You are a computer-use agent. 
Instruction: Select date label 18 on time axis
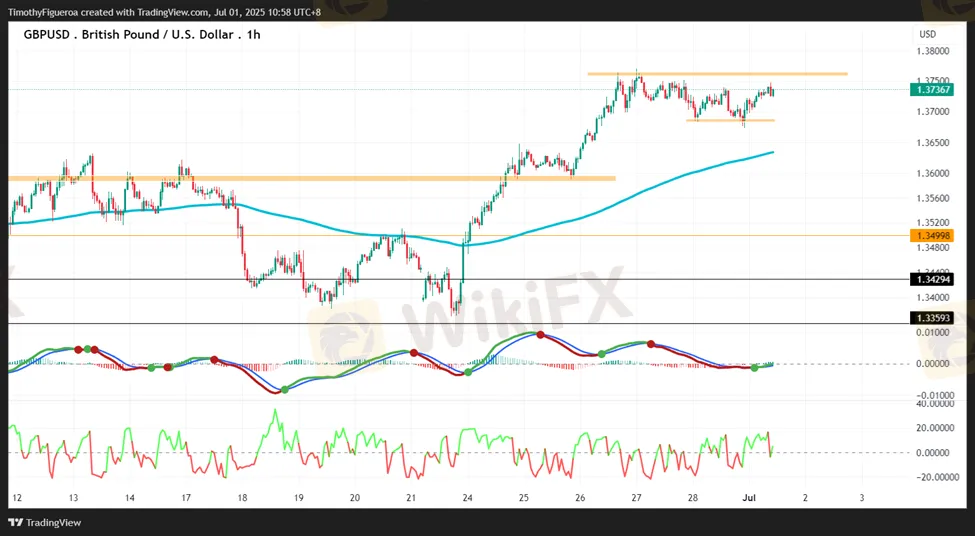(242, 498)
